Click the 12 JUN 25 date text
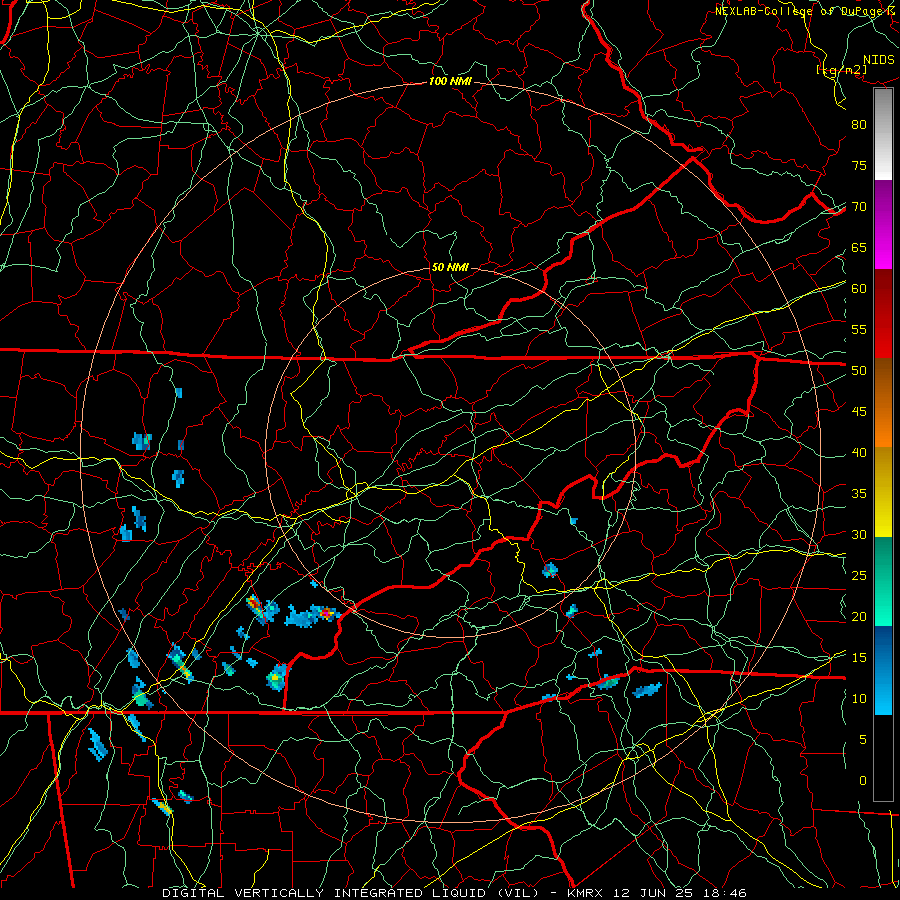 tap(654, 893)
